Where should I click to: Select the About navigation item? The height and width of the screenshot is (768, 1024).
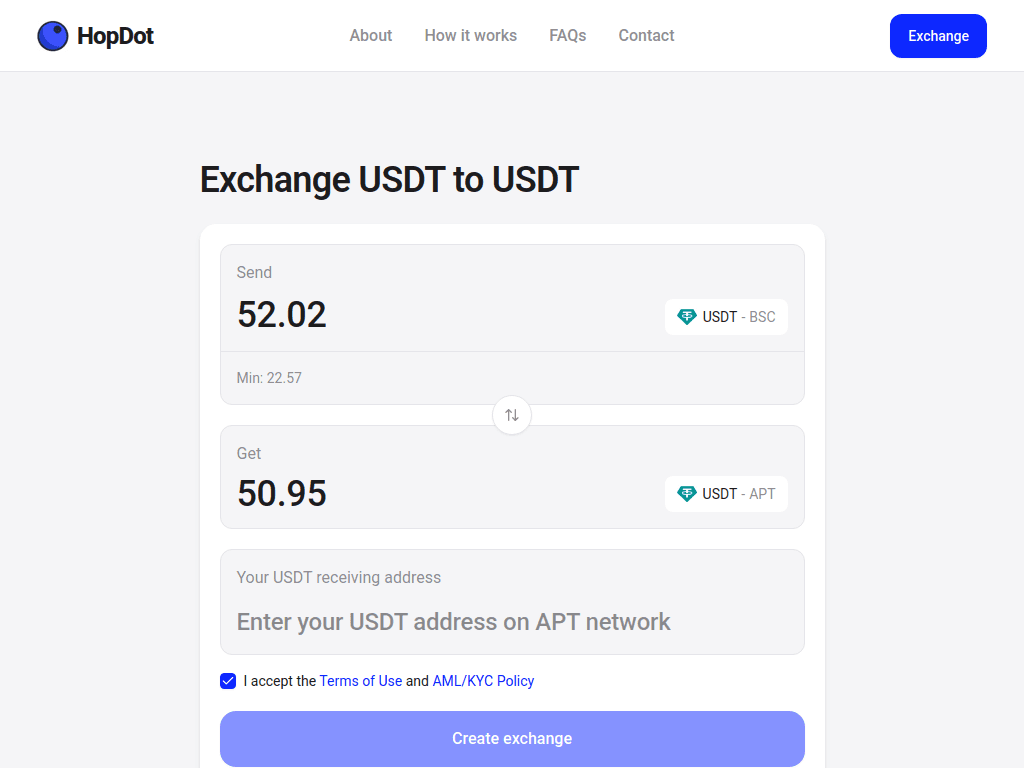(x=370, y=35)
